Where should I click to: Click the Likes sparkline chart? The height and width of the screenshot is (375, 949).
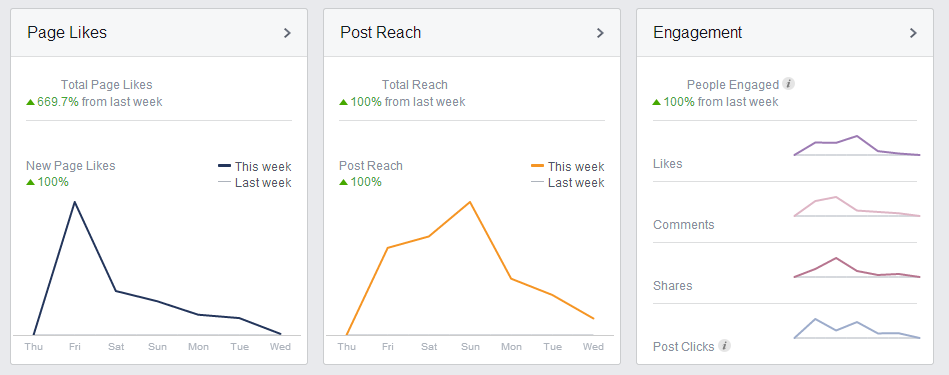coord(857,146)
